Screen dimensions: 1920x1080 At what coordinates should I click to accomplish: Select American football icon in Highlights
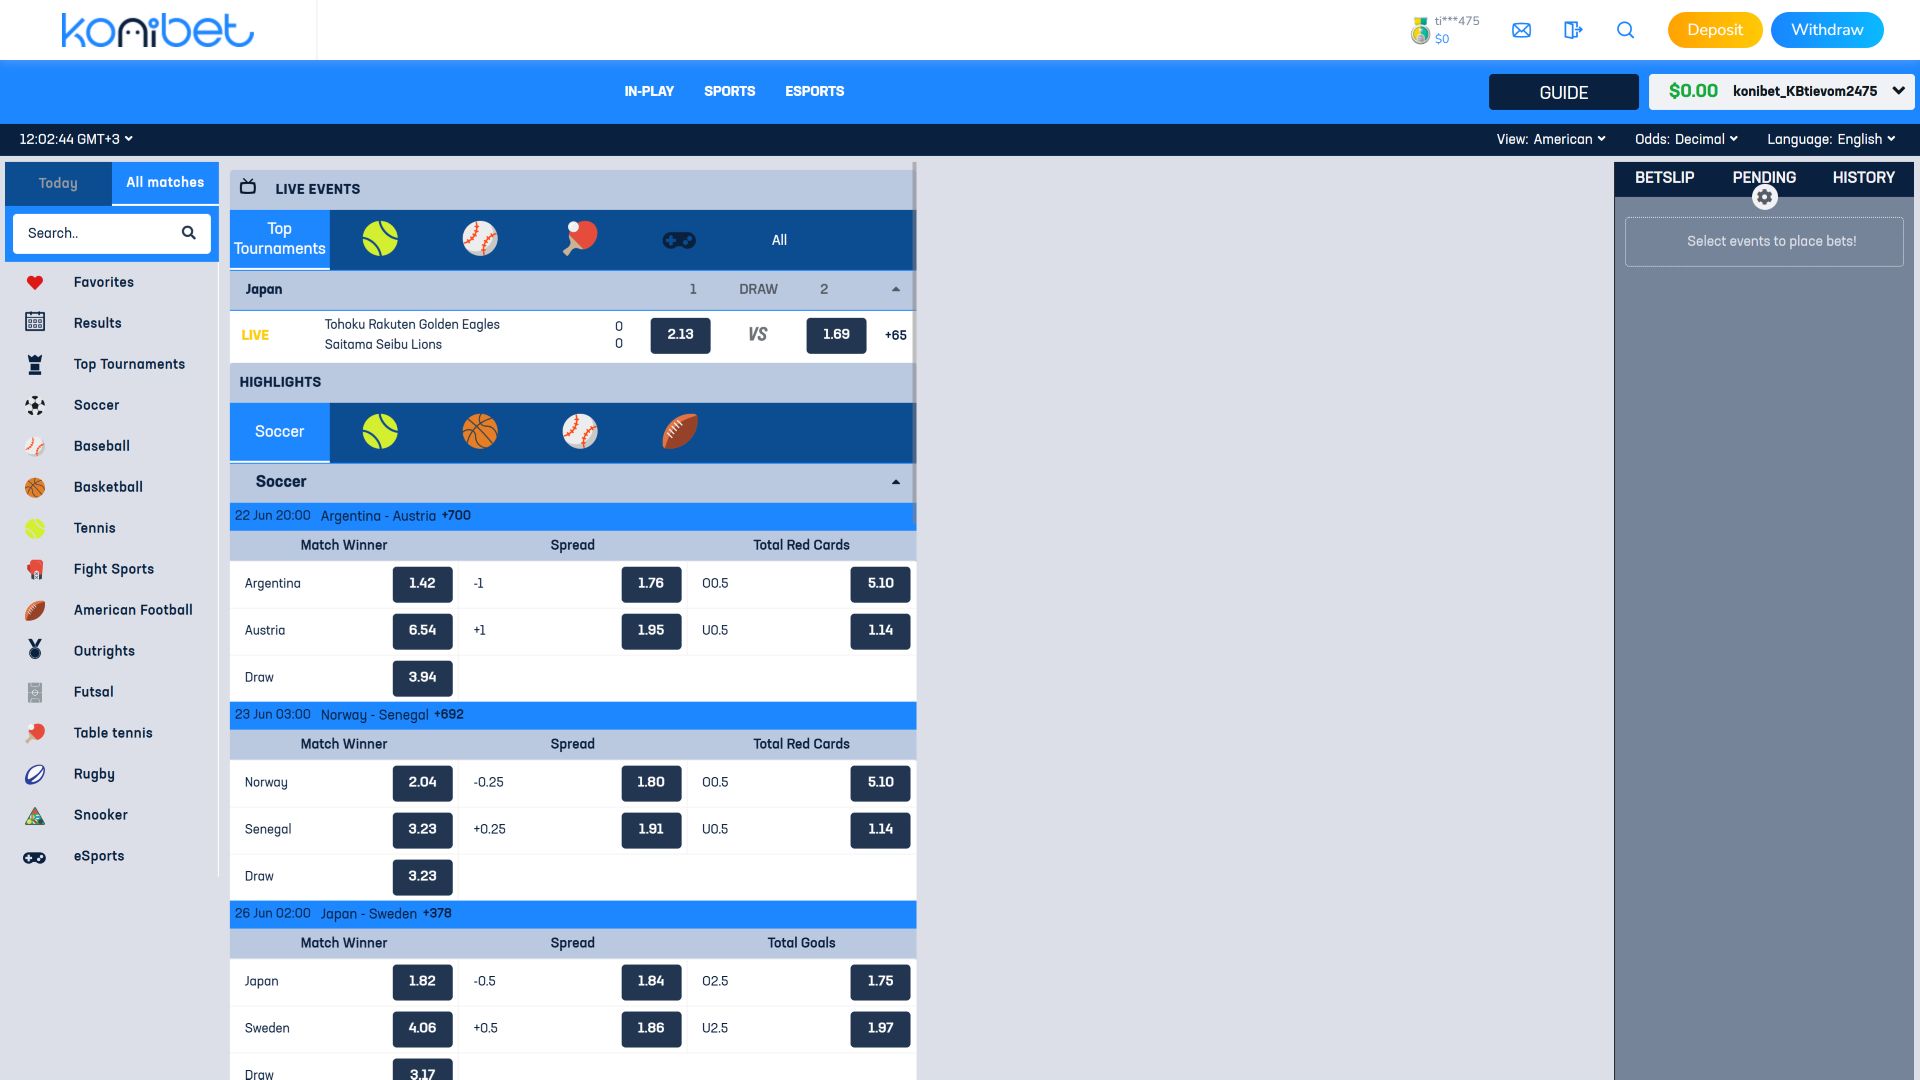click(x=680, y=432)
